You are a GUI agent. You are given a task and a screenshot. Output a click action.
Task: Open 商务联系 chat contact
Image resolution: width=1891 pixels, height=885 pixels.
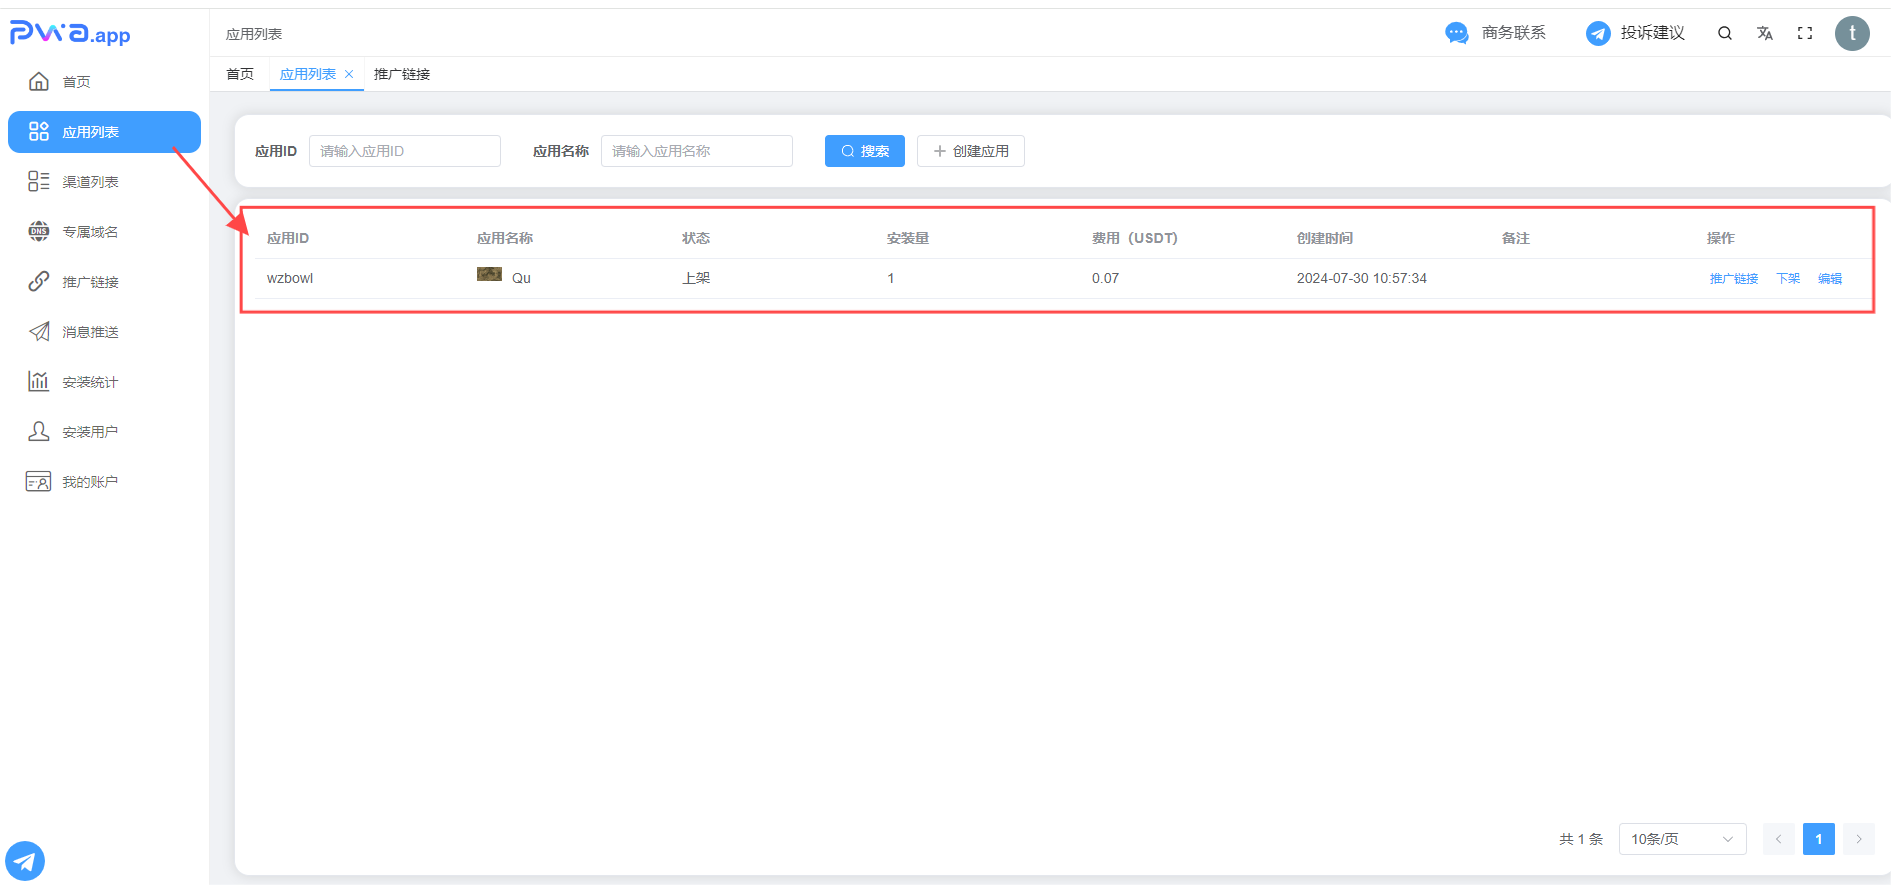click(1496, 33)
